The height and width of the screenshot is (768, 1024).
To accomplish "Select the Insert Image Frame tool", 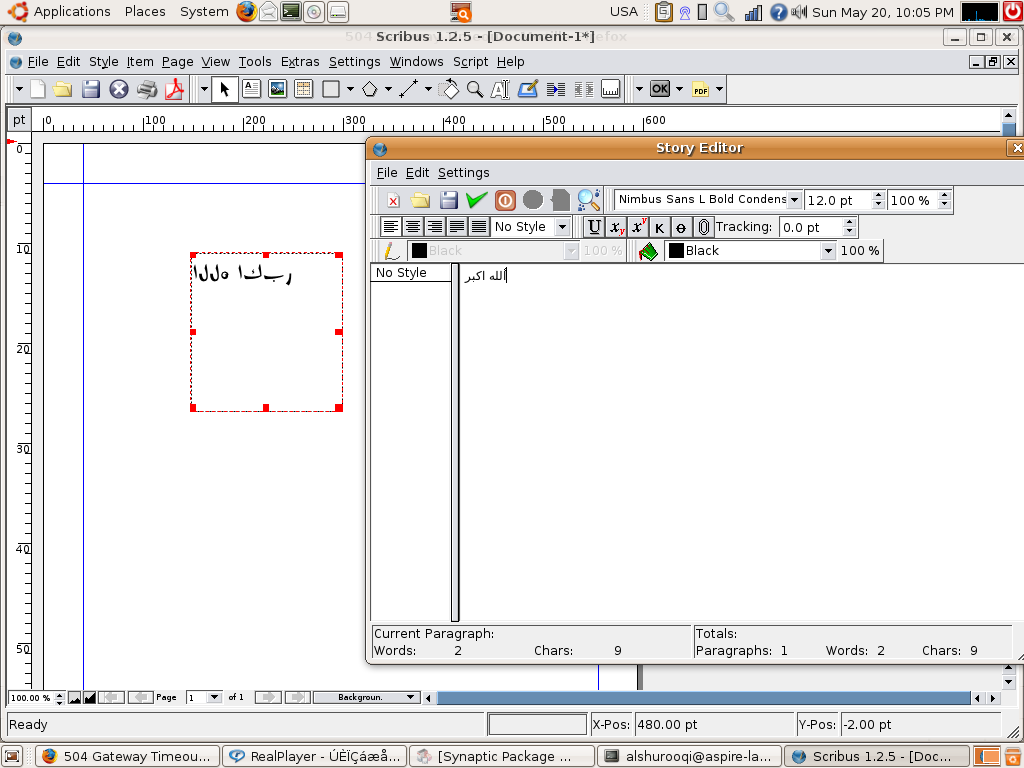I will (277, 89).
